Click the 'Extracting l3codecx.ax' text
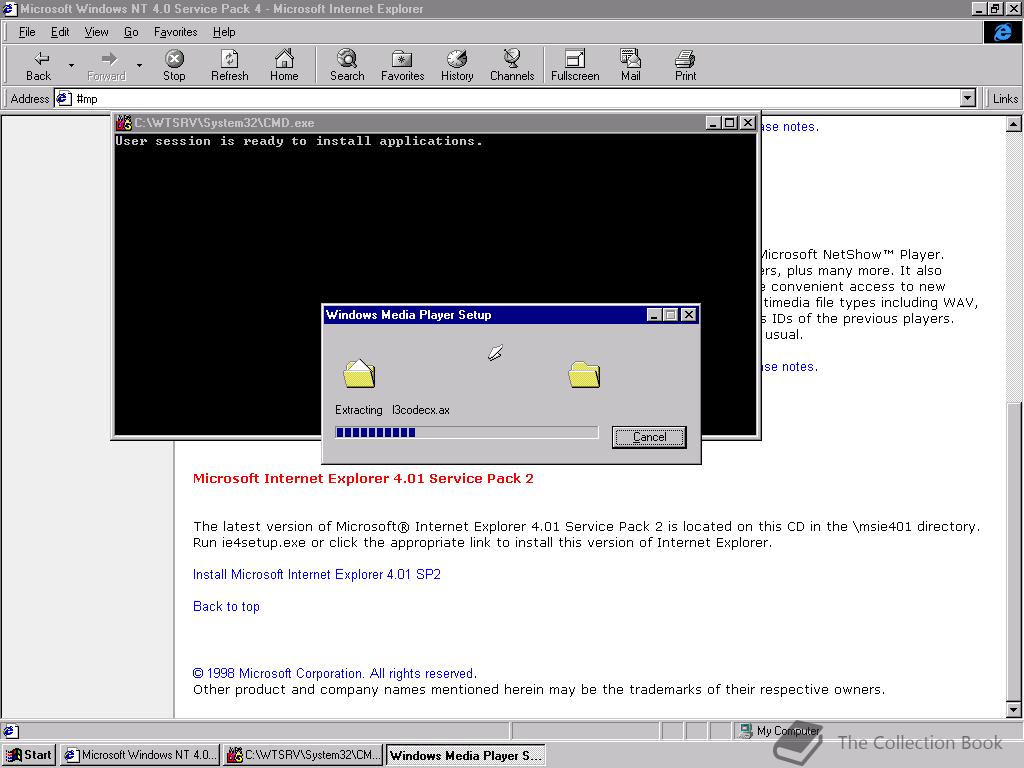 click(x=392, y=410)
